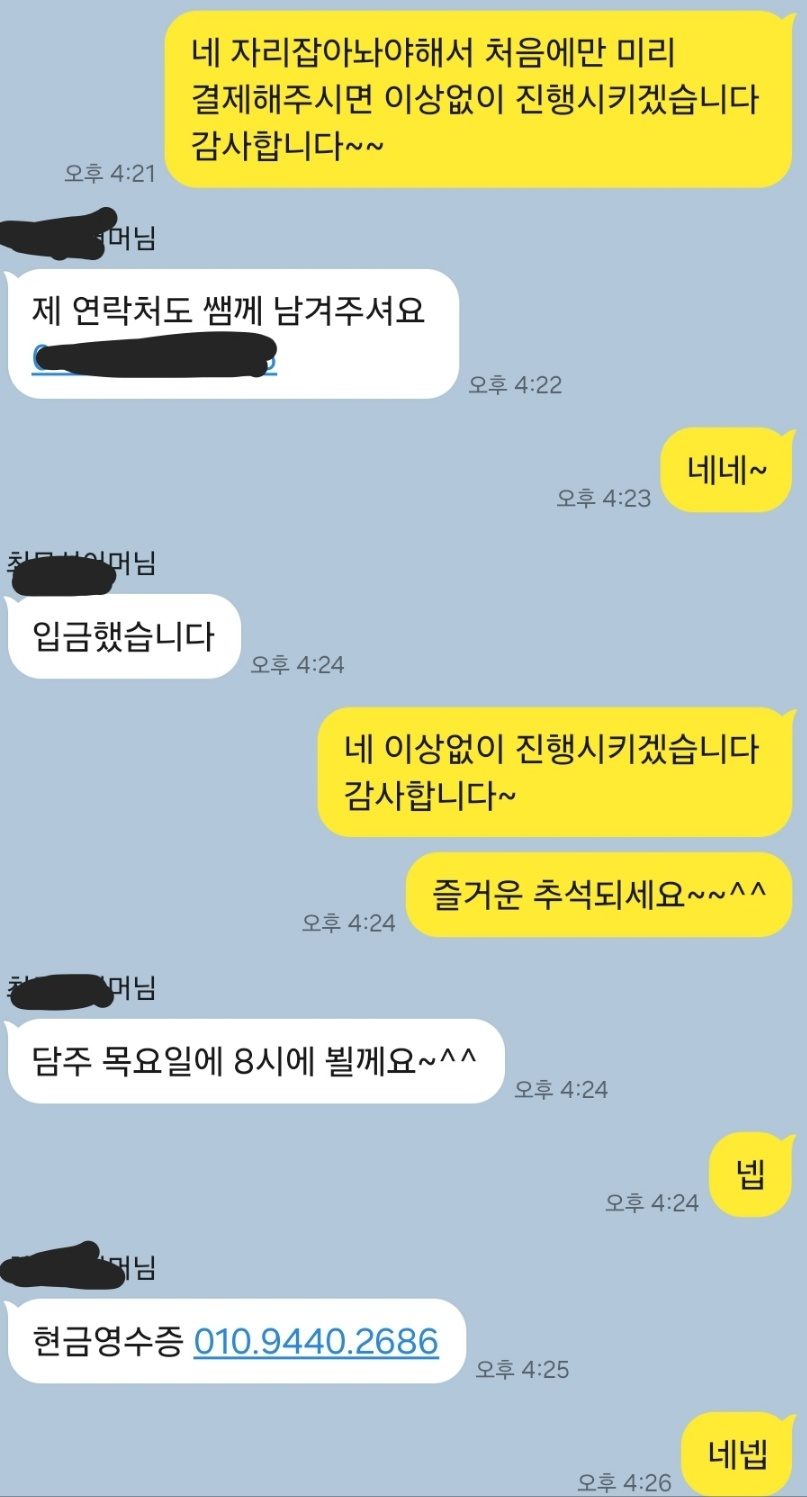Viewport: 807px width, 1497px height.
Task: Tap the 오후 4:25 timestamp
Action: [522, 1370]
